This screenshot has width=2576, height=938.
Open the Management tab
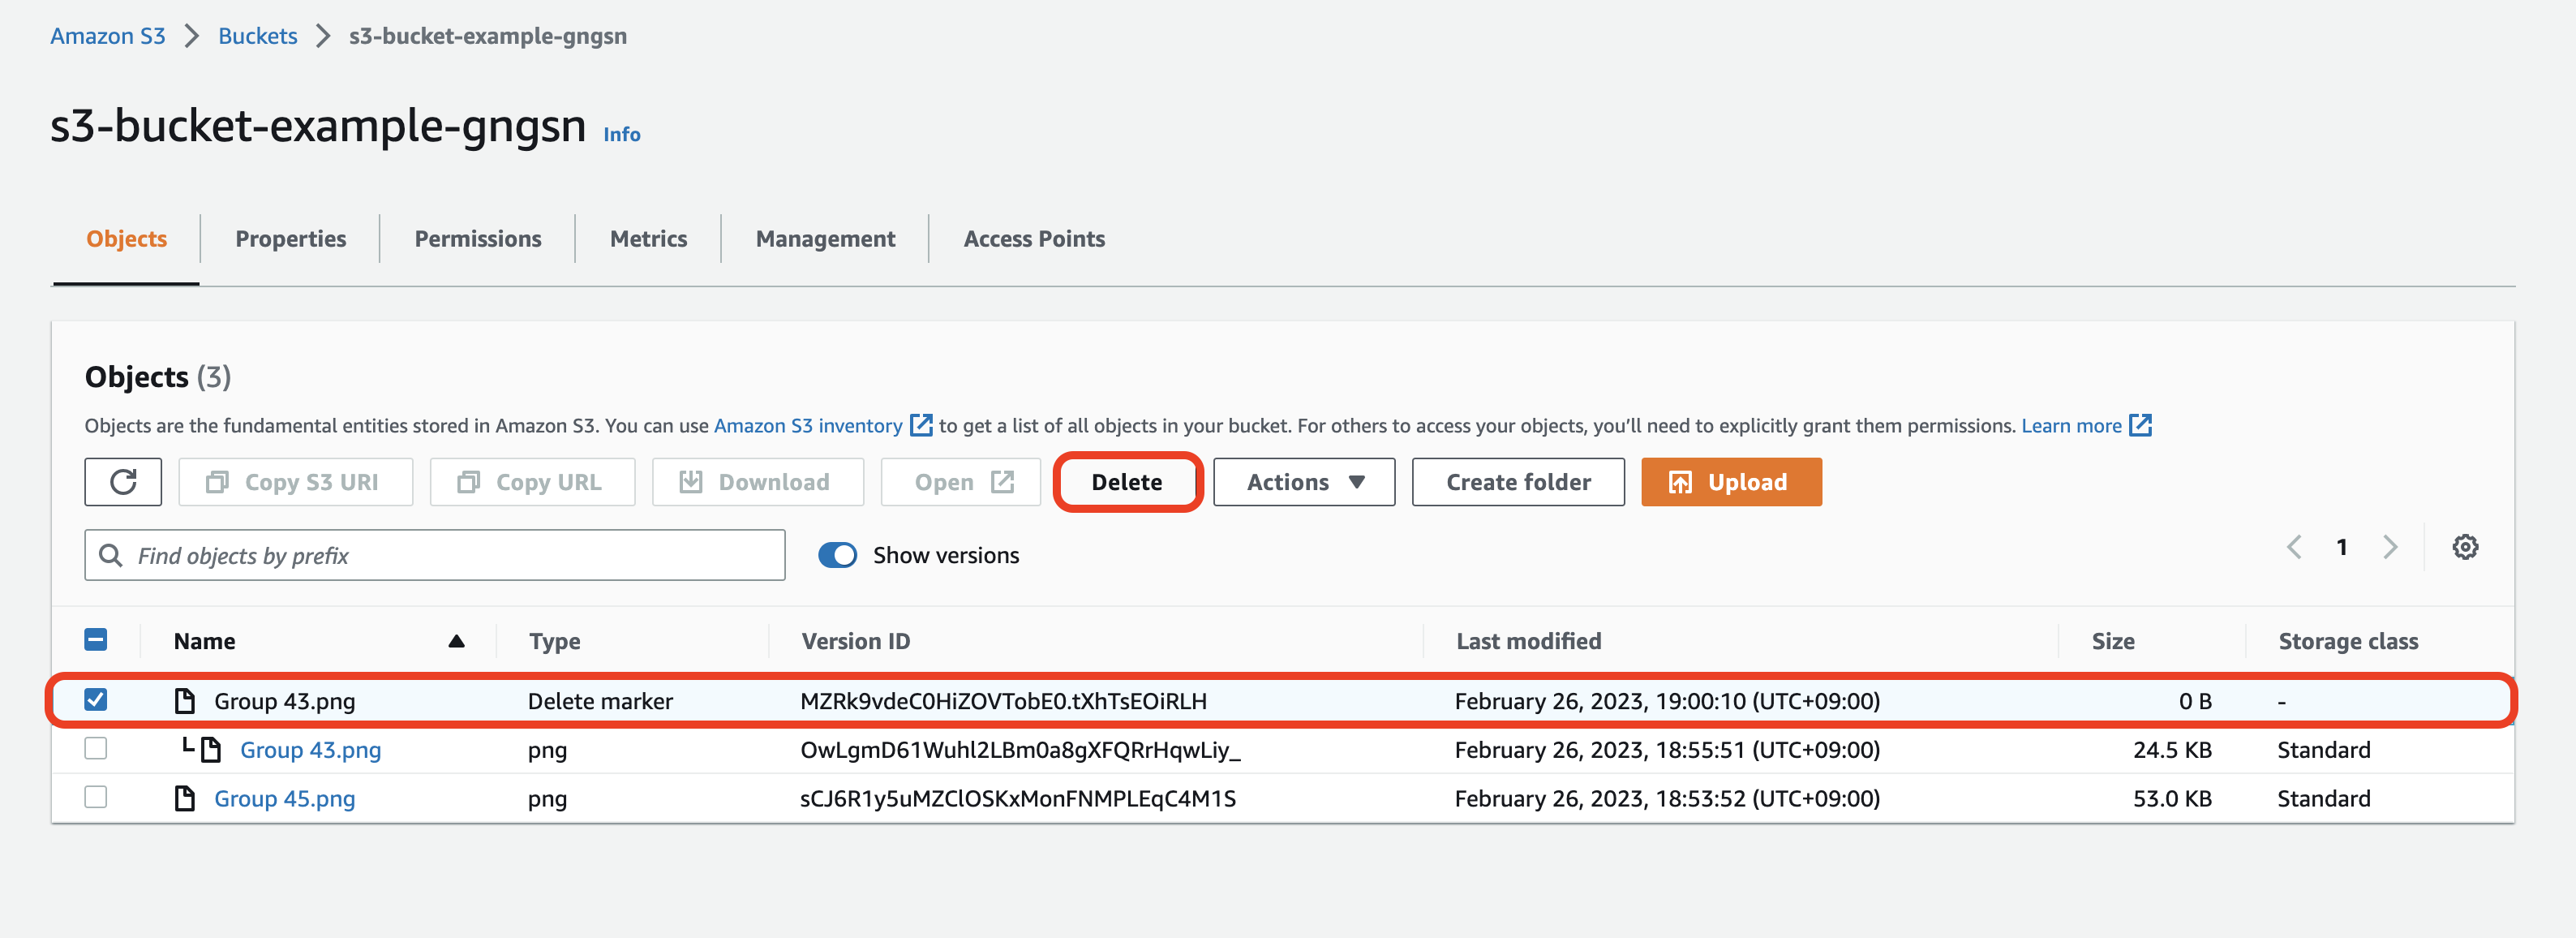(825, 239)
